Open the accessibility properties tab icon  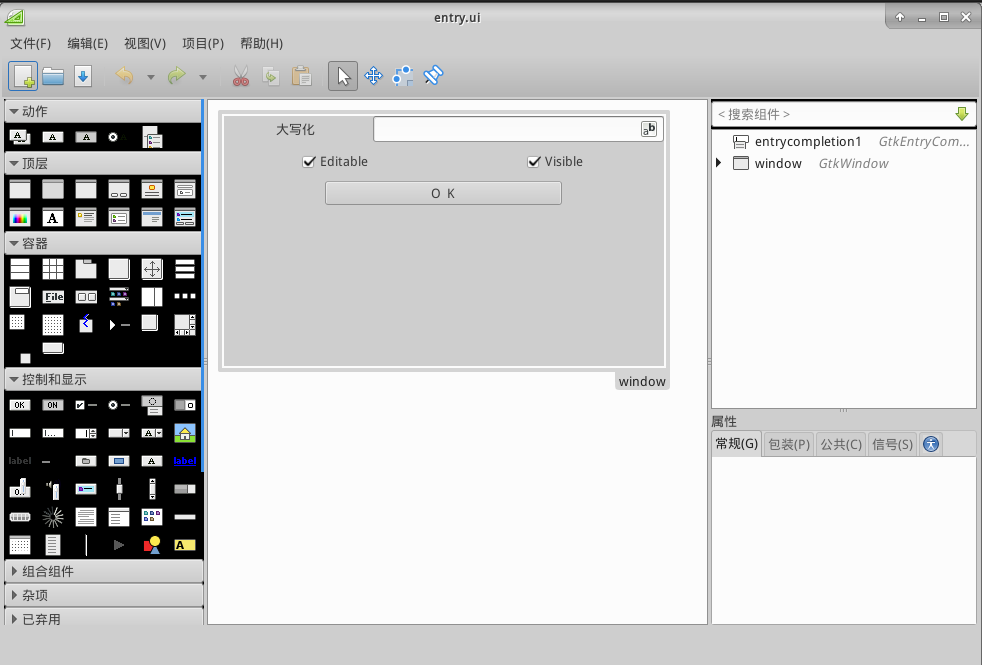[931, 445]
